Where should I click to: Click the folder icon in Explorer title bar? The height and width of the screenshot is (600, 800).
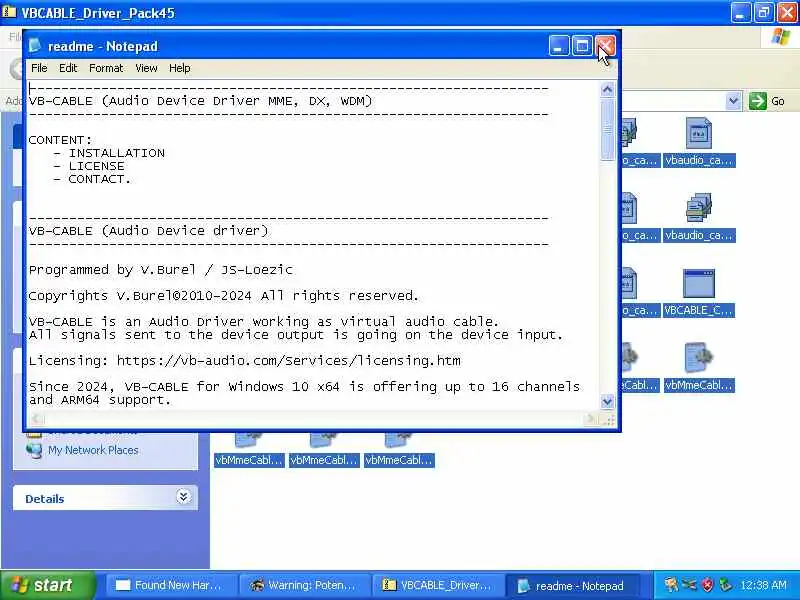click(x=9, y=11)
